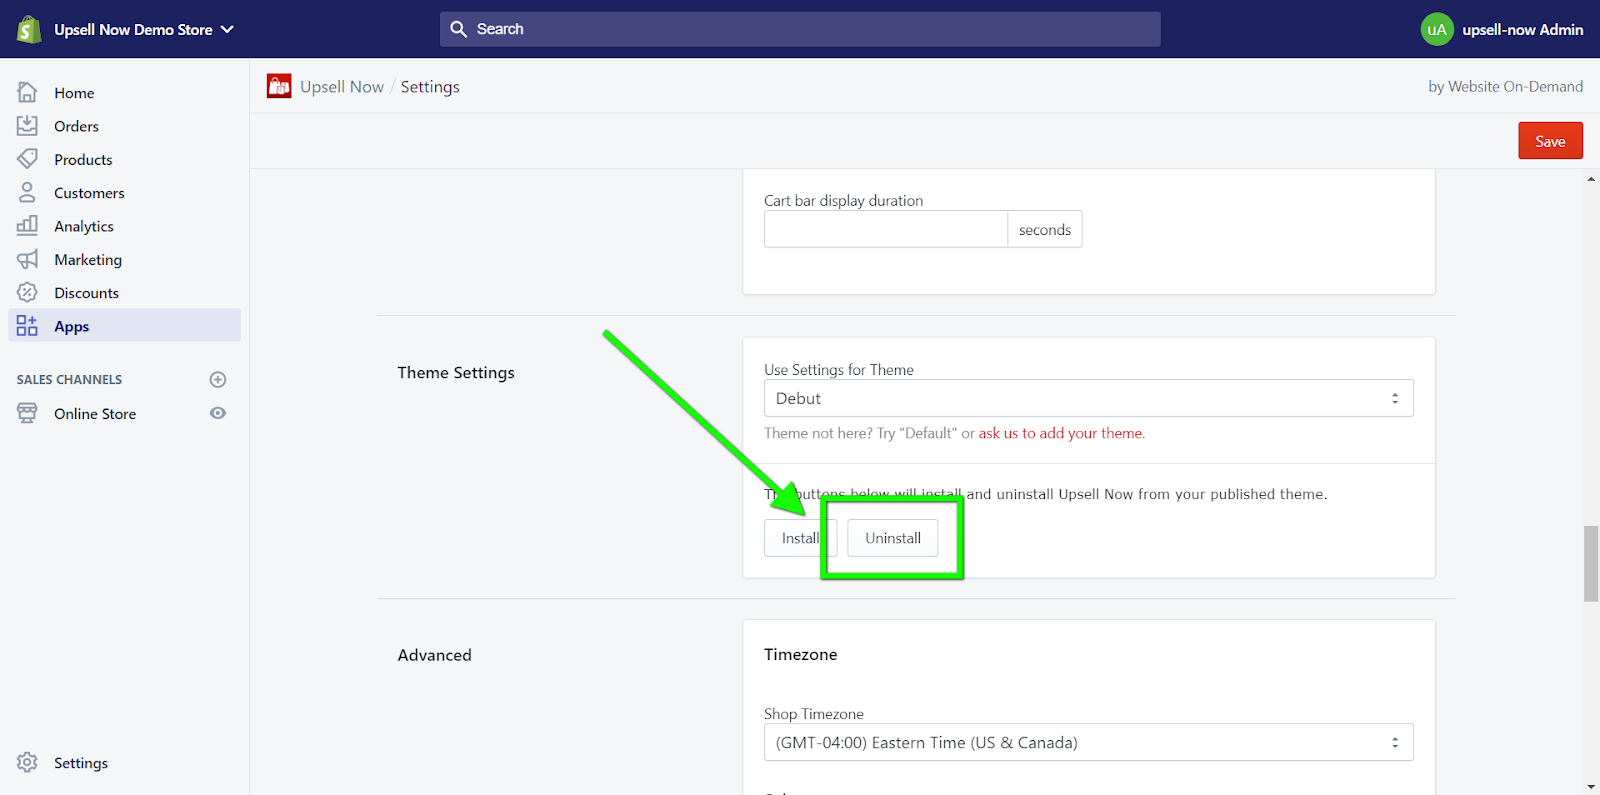Click 'by Website On-Demand' link
This screenshot has height=795, width=1600.
1505,86
